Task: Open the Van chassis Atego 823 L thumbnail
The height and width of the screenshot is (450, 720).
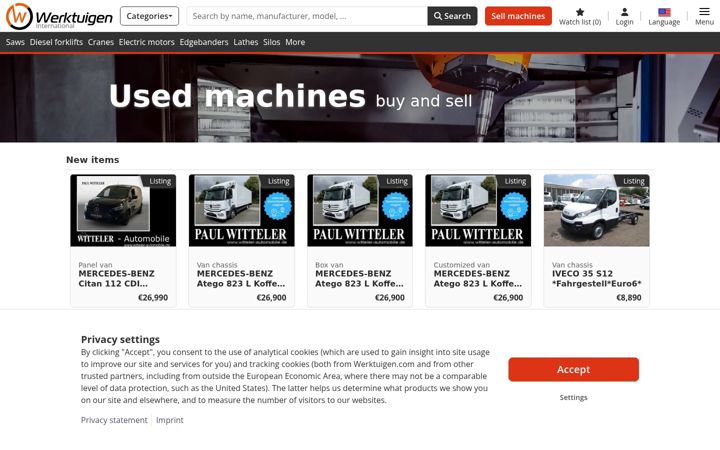Action: (242, 210)
